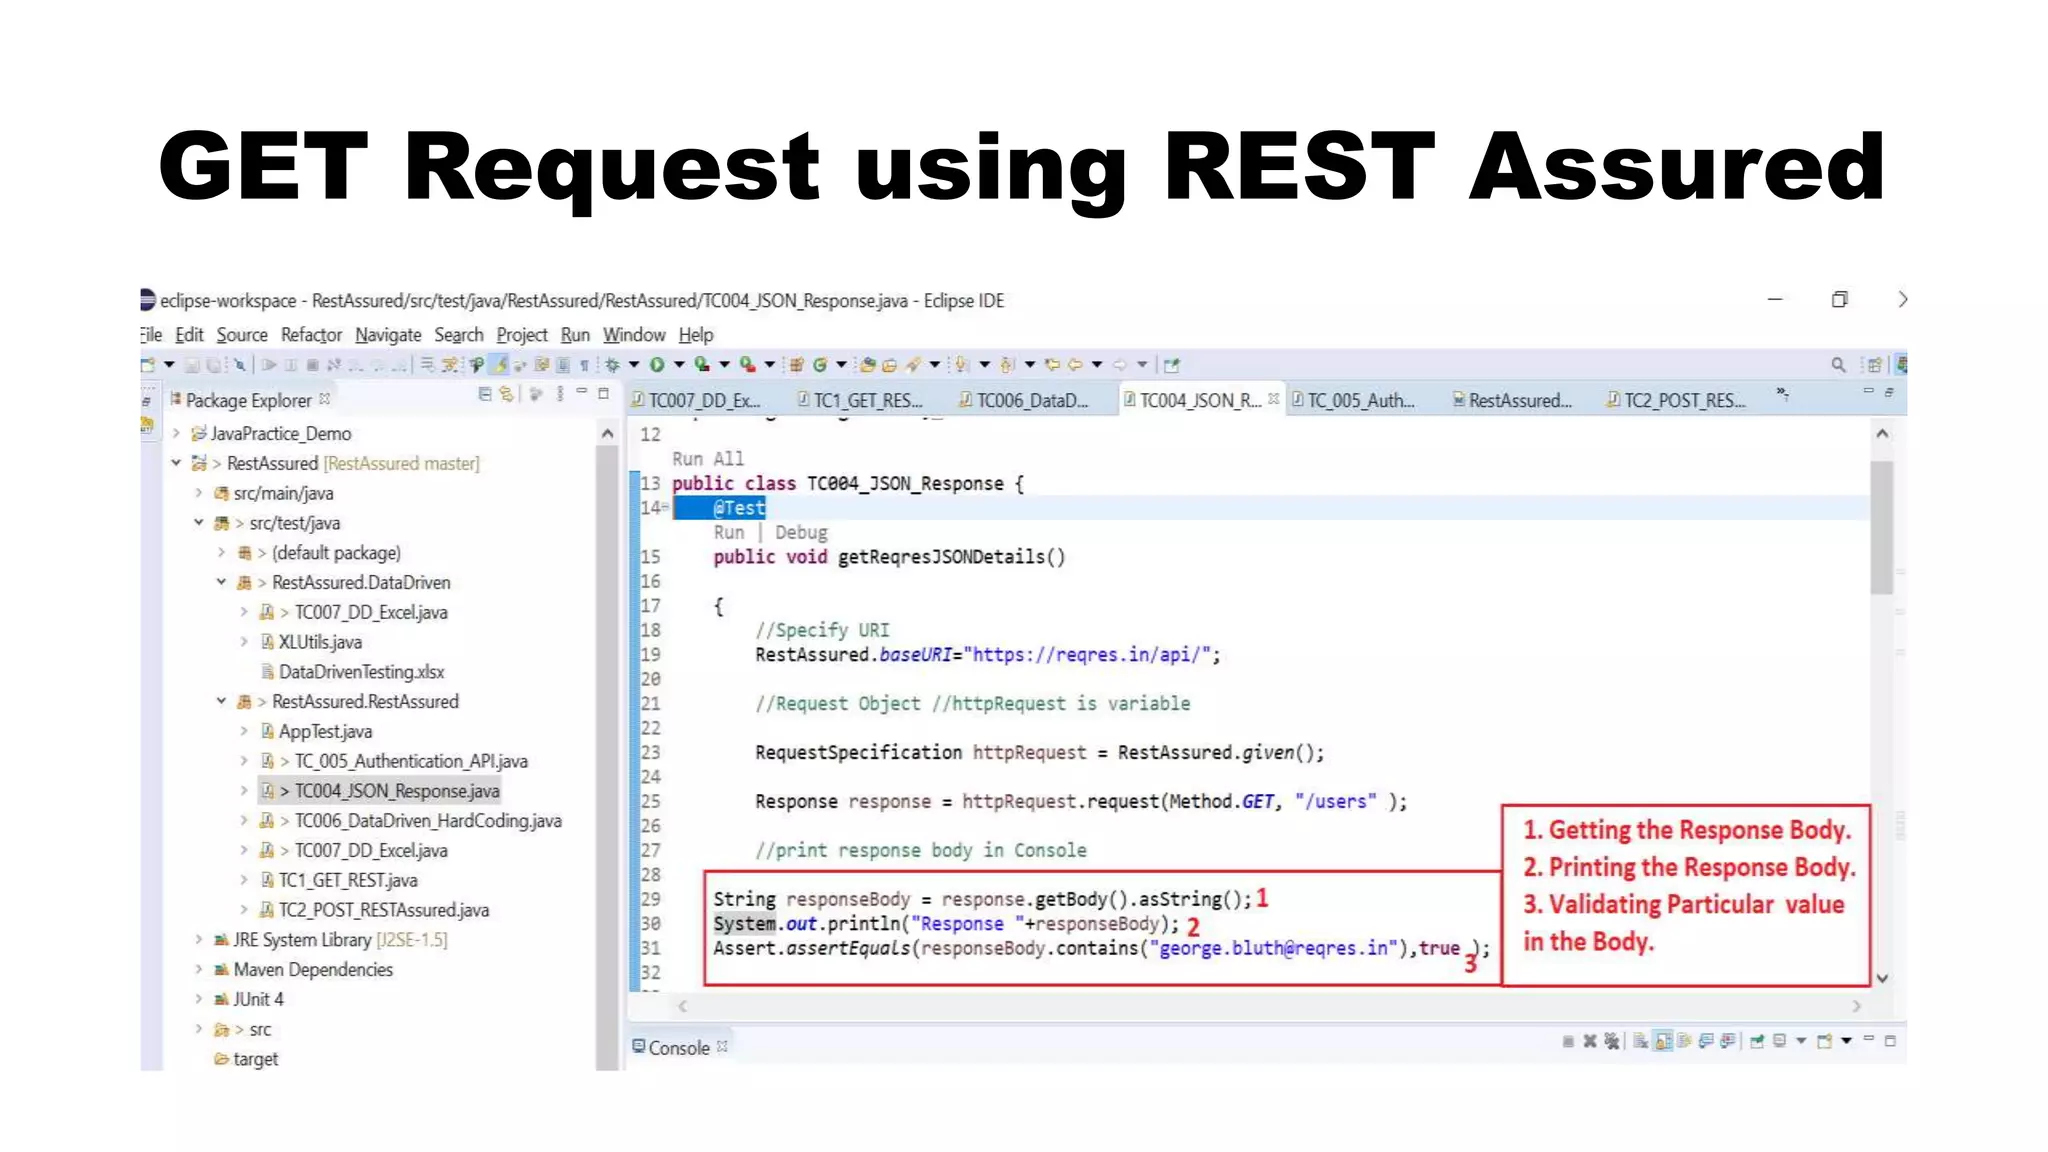Click Clear Console icon
Screen dimensions: 2048x1152
pos(1640,1042)
